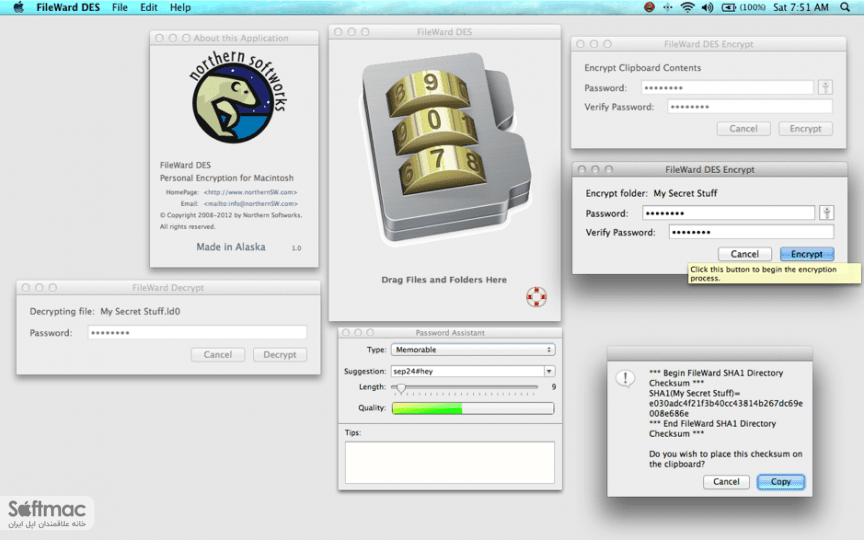Click the key icon beside Encrypt folder password
The image size is (864, 540).
coord(827,213)
